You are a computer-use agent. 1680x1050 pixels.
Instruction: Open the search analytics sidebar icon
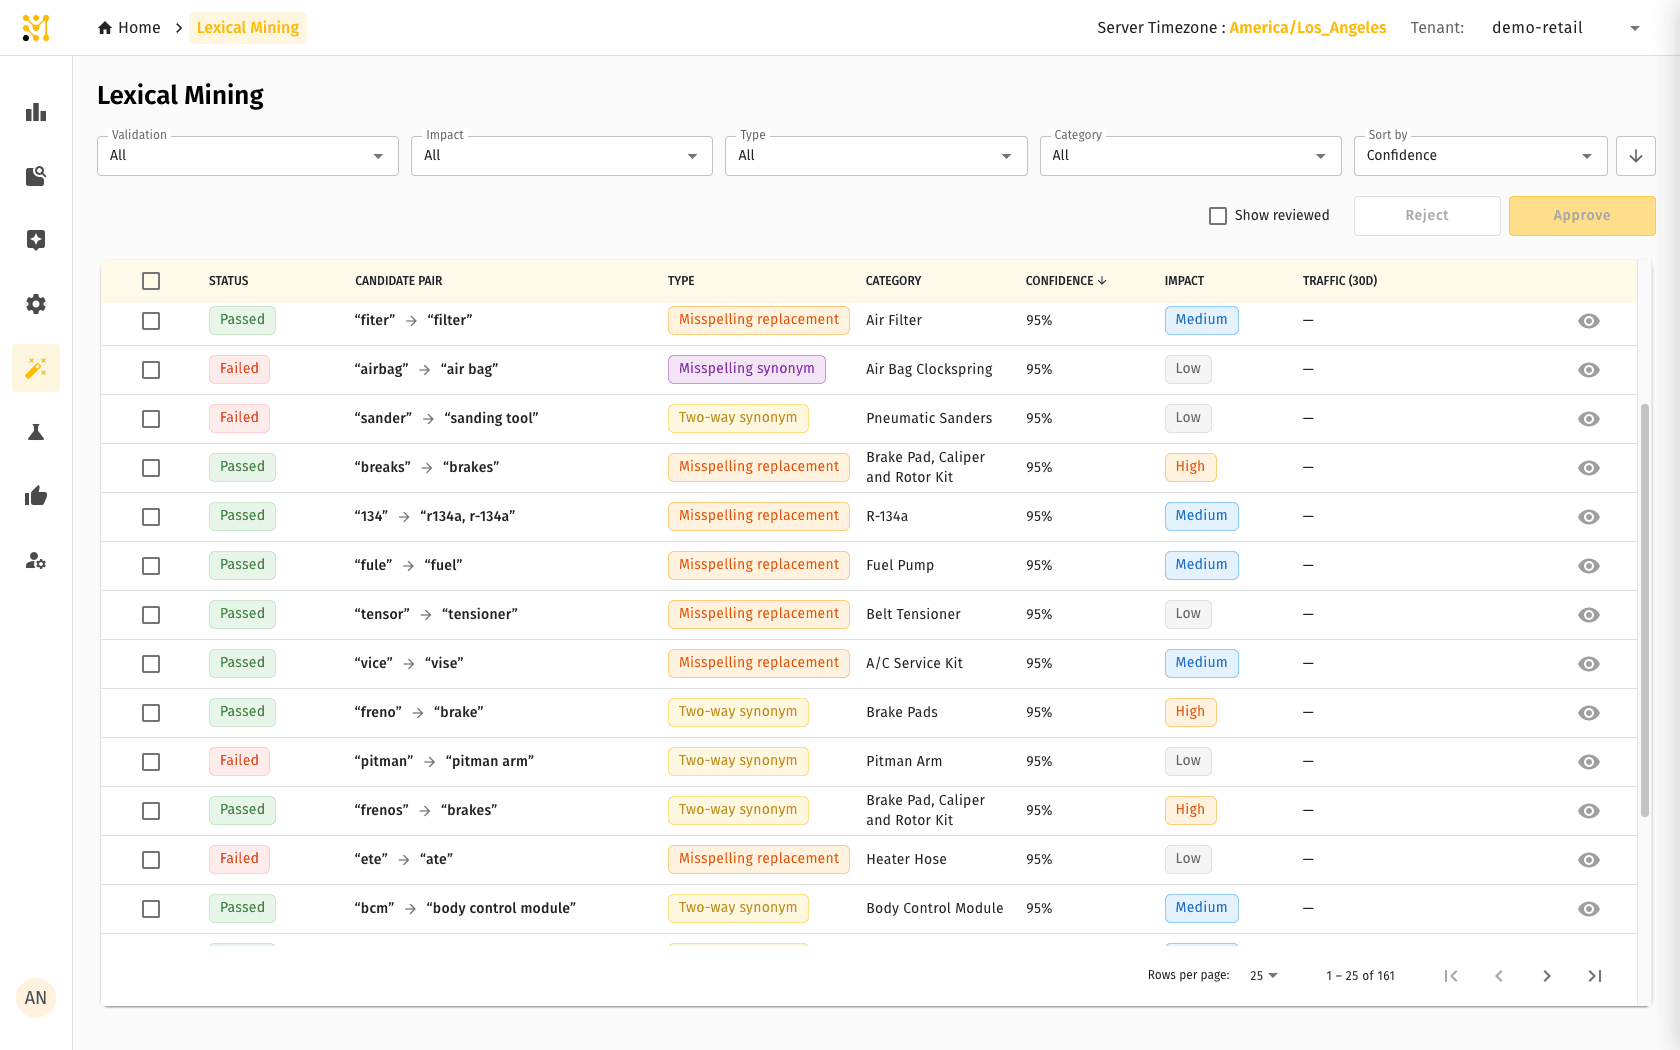click(x=36, y=176)
